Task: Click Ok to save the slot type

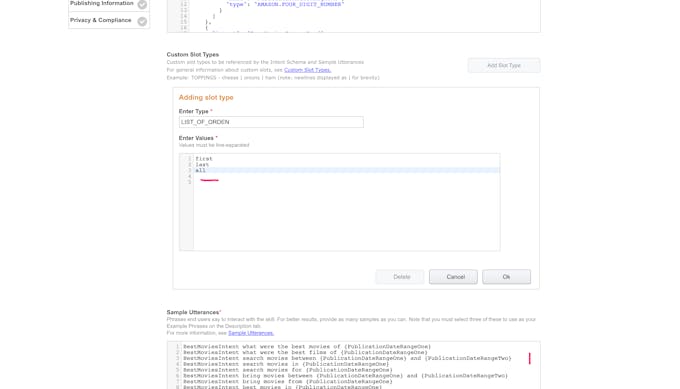Action: point(507,277)
